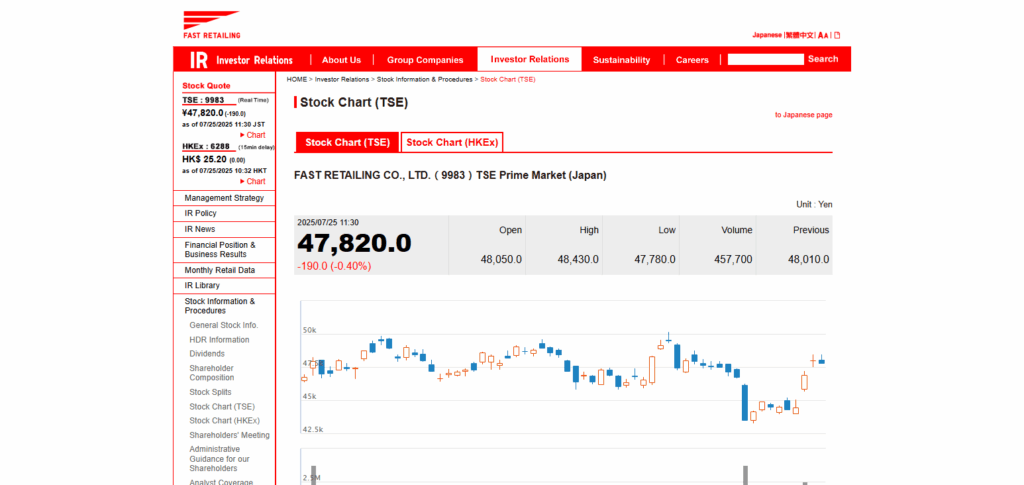This screenshot has height=485, width=1024.
Task: Click the site search input field
Action: click(765, 59)
